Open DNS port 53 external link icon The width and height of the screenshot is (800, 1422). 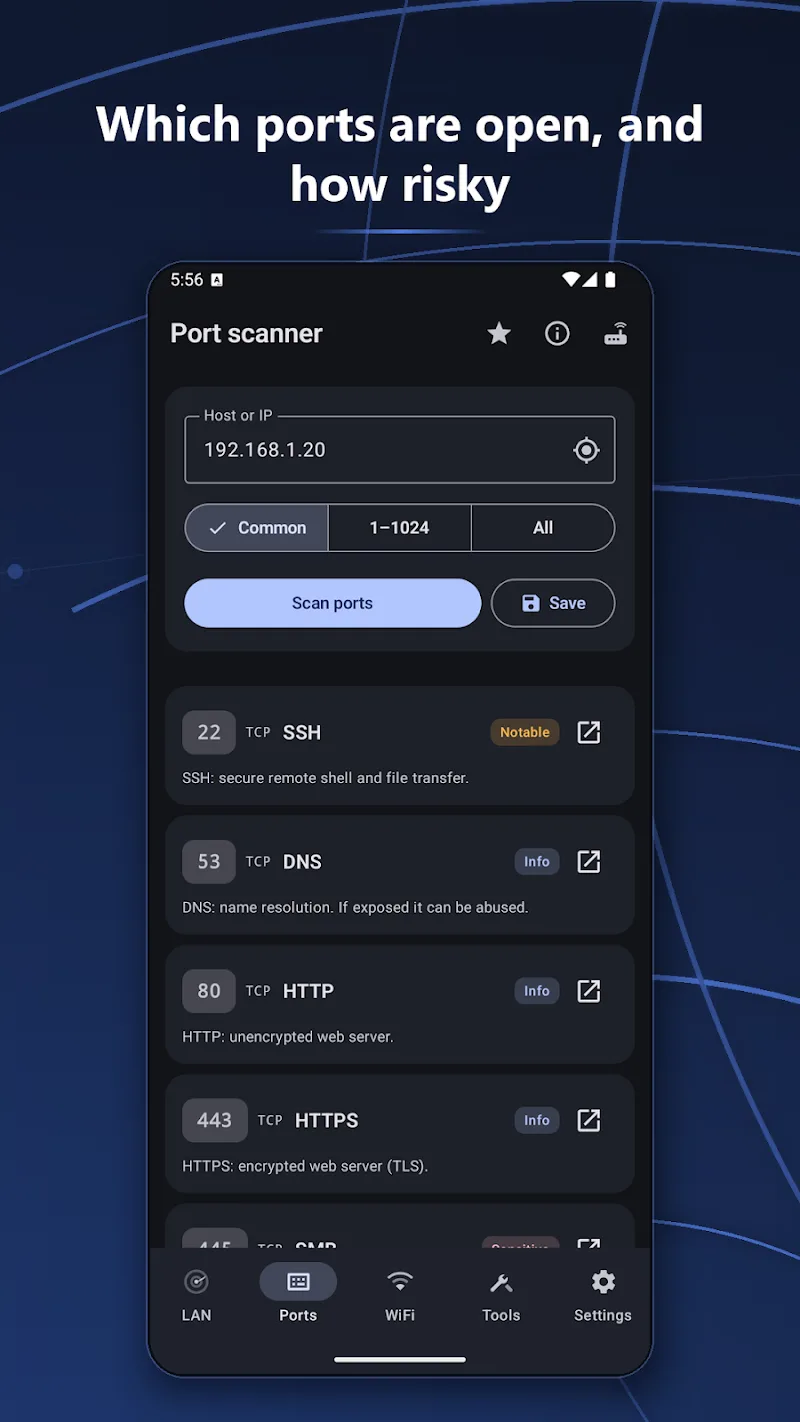pos(589,861)
